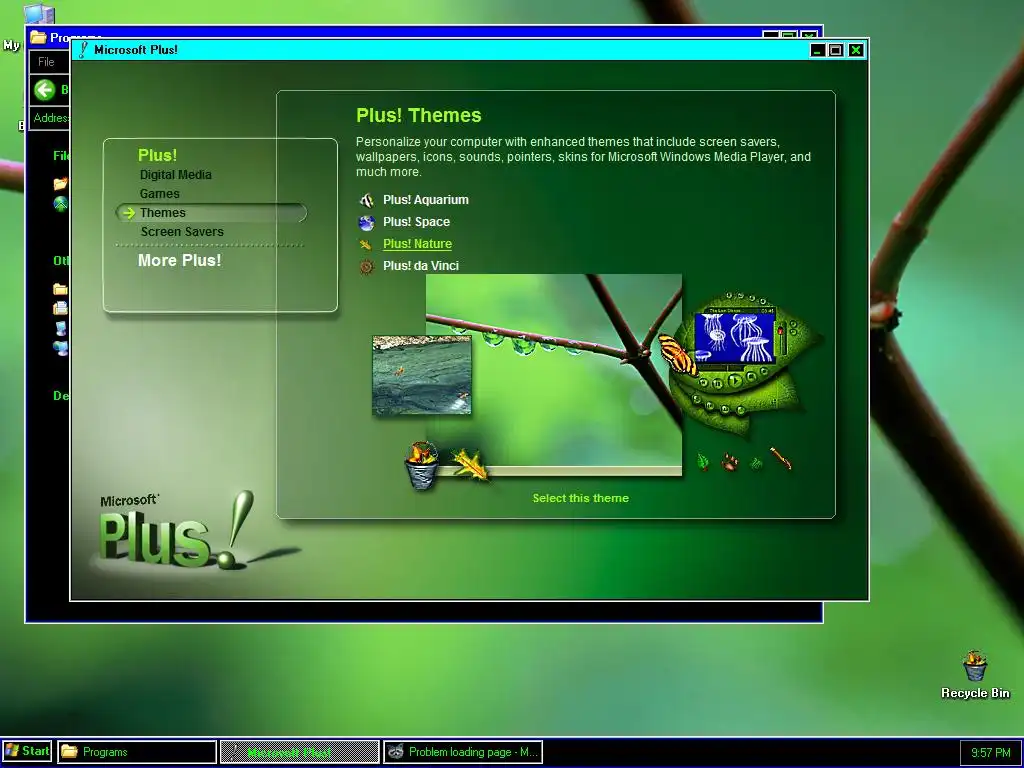This screenshot has height=768, width=1024.
Task: Click the bucket recycle bin icon in preview
Action: (421, 465)
